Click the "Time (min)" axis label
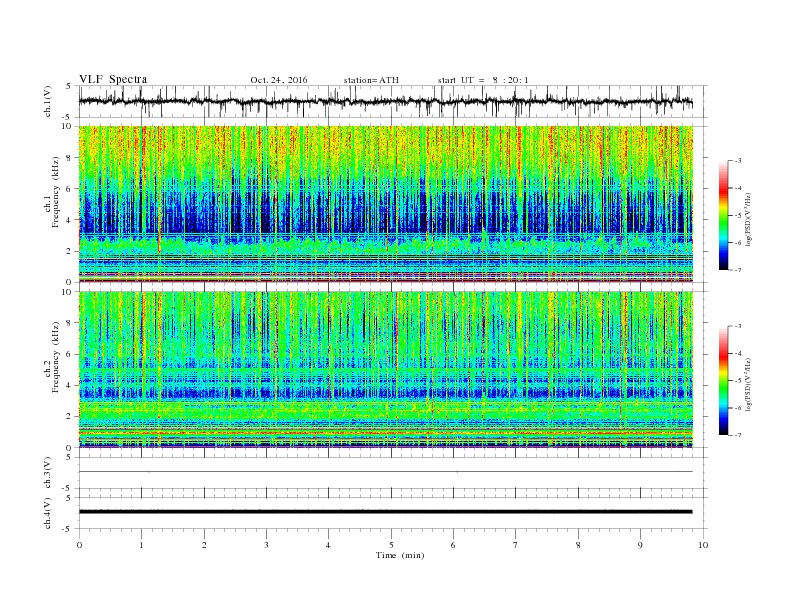The image size is (792, 612). pos(400,555)
